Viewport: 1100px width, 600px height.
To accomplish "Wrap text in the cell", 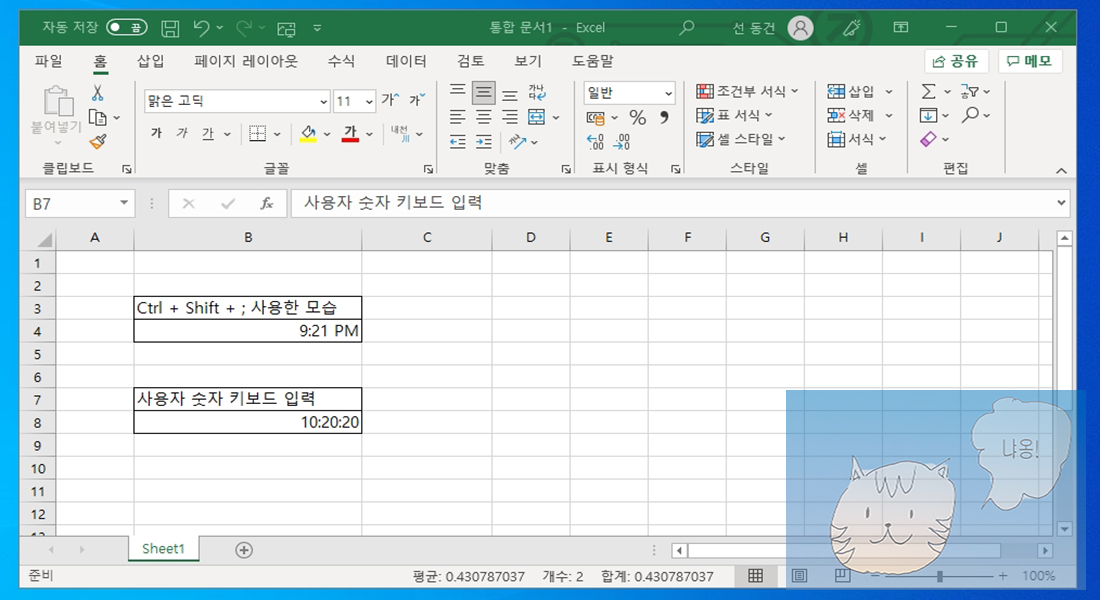I will coord(537,92).
